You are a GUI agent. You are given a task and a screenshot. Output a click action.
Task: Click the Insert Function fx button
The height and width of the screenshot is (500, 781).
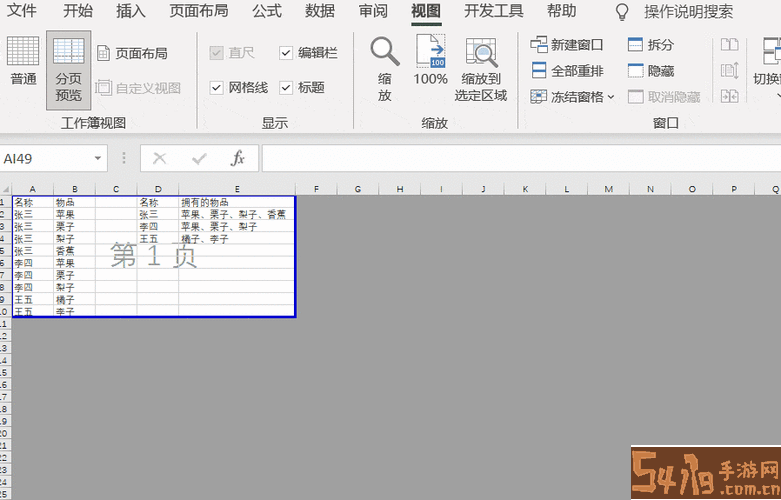point(238,158)
